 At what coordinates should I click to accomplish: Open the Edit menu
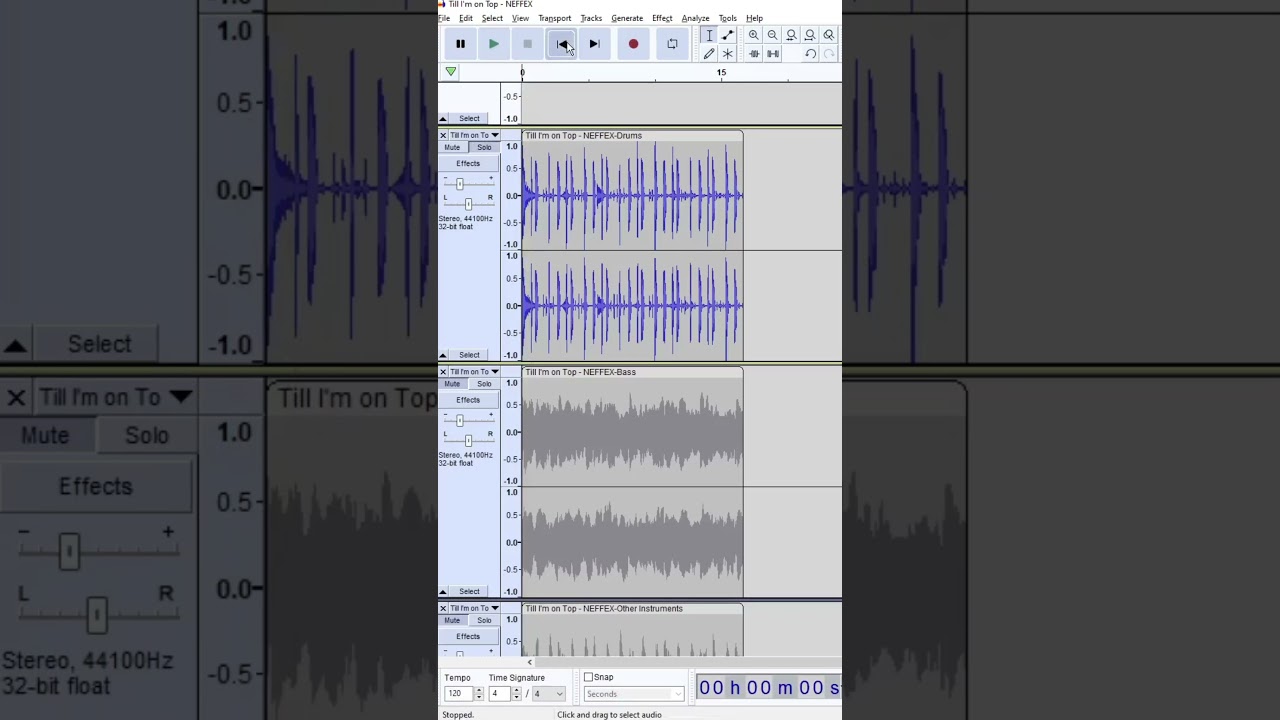click(x=466, y=18)
